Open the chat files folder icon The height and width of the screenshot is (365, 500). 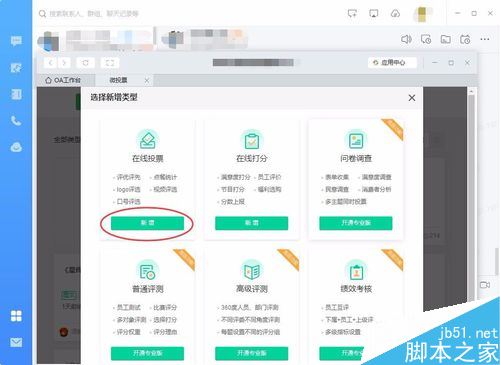446,39
